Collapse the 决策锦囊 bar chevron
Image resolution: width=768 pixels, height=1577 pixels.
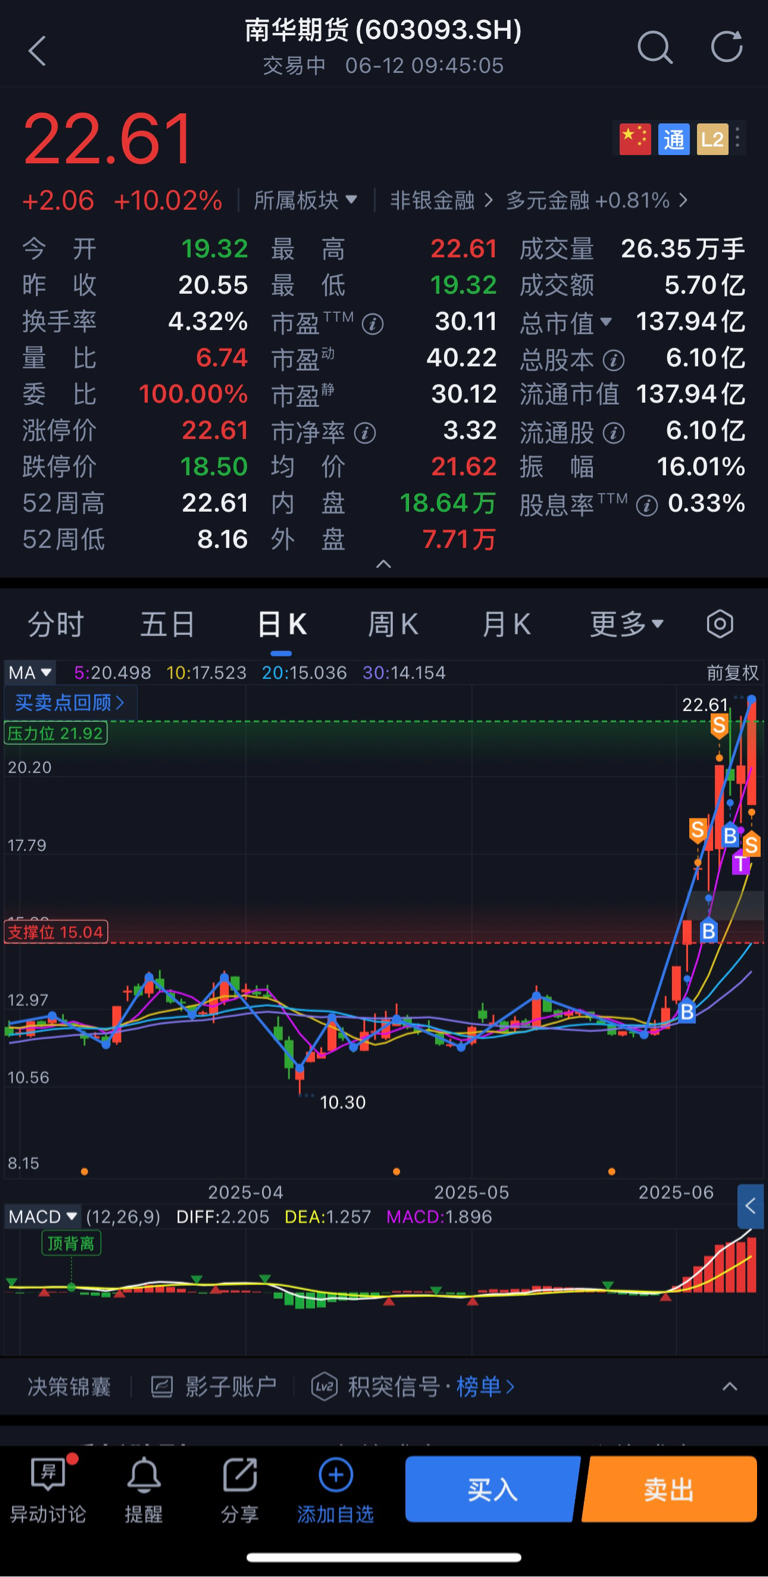pyautogui.click(x=730, y=1387)
